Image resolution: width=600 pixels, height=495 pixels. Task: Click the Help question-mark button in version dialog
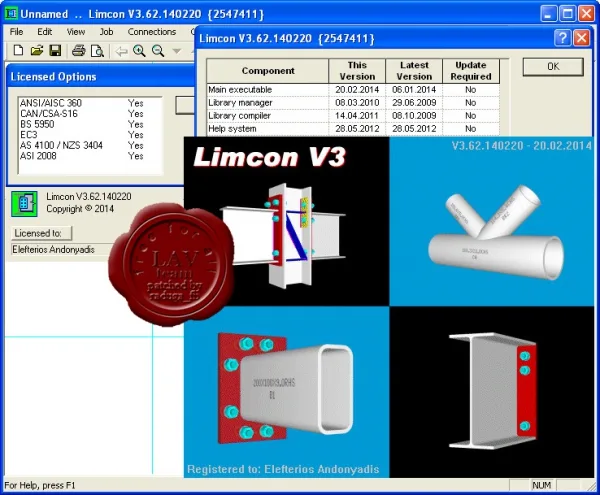click(x=562, y=38)
